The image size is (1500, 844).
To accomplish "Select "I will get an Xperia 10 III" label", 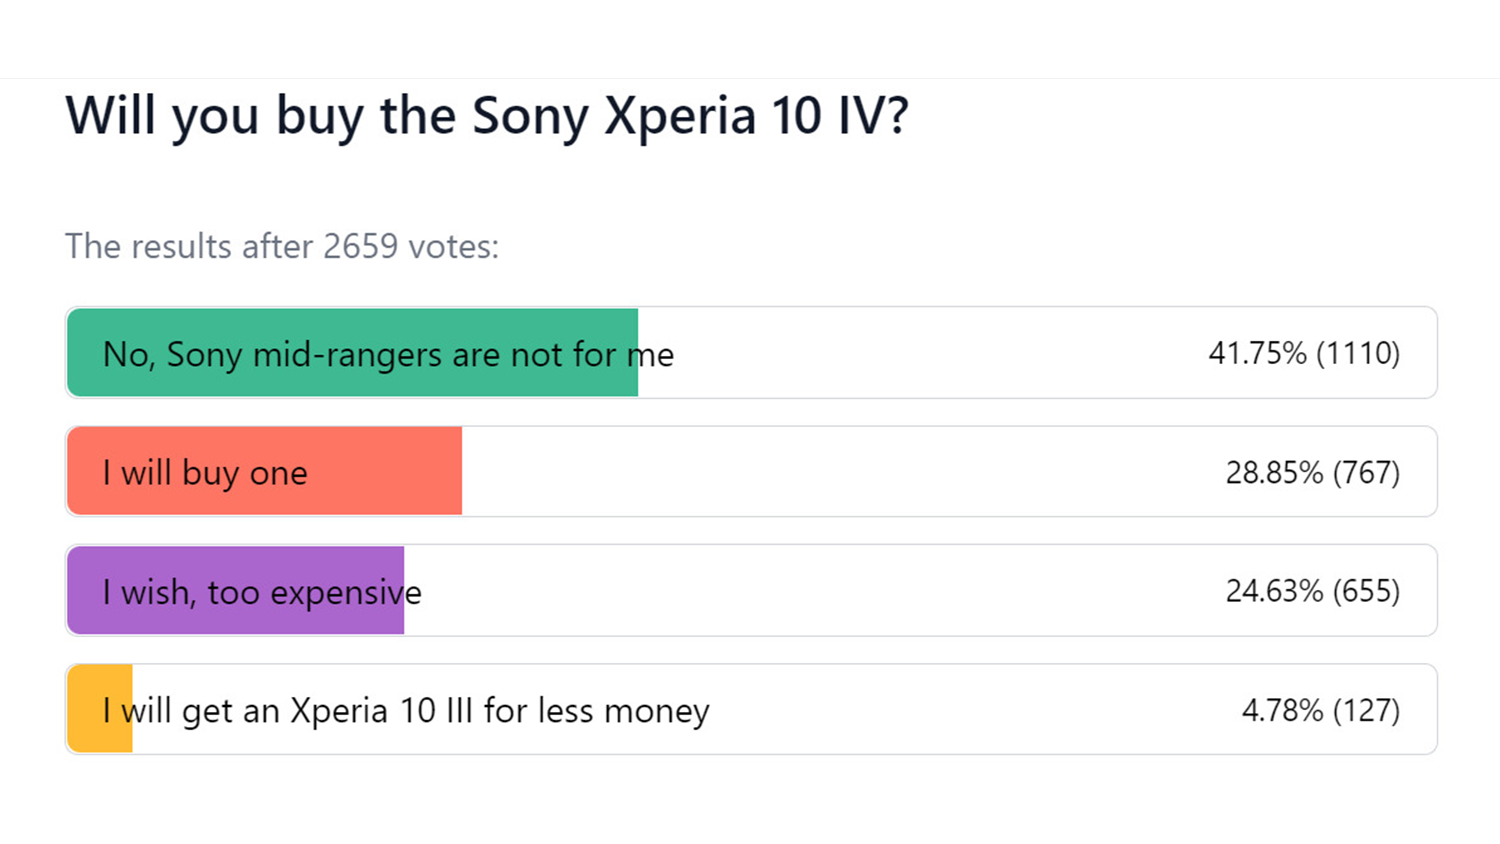I will click(x=406, y=710).
